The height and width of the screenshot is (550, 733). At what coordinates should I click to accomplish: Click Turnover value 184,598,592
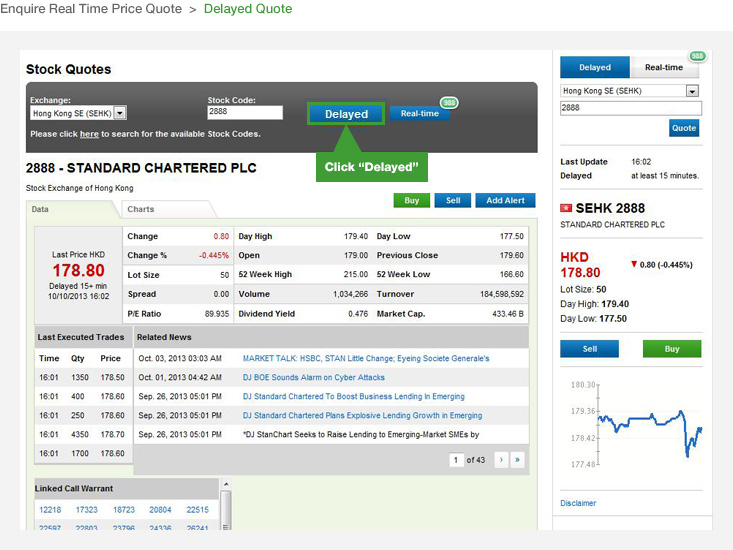tap(502, 294)
